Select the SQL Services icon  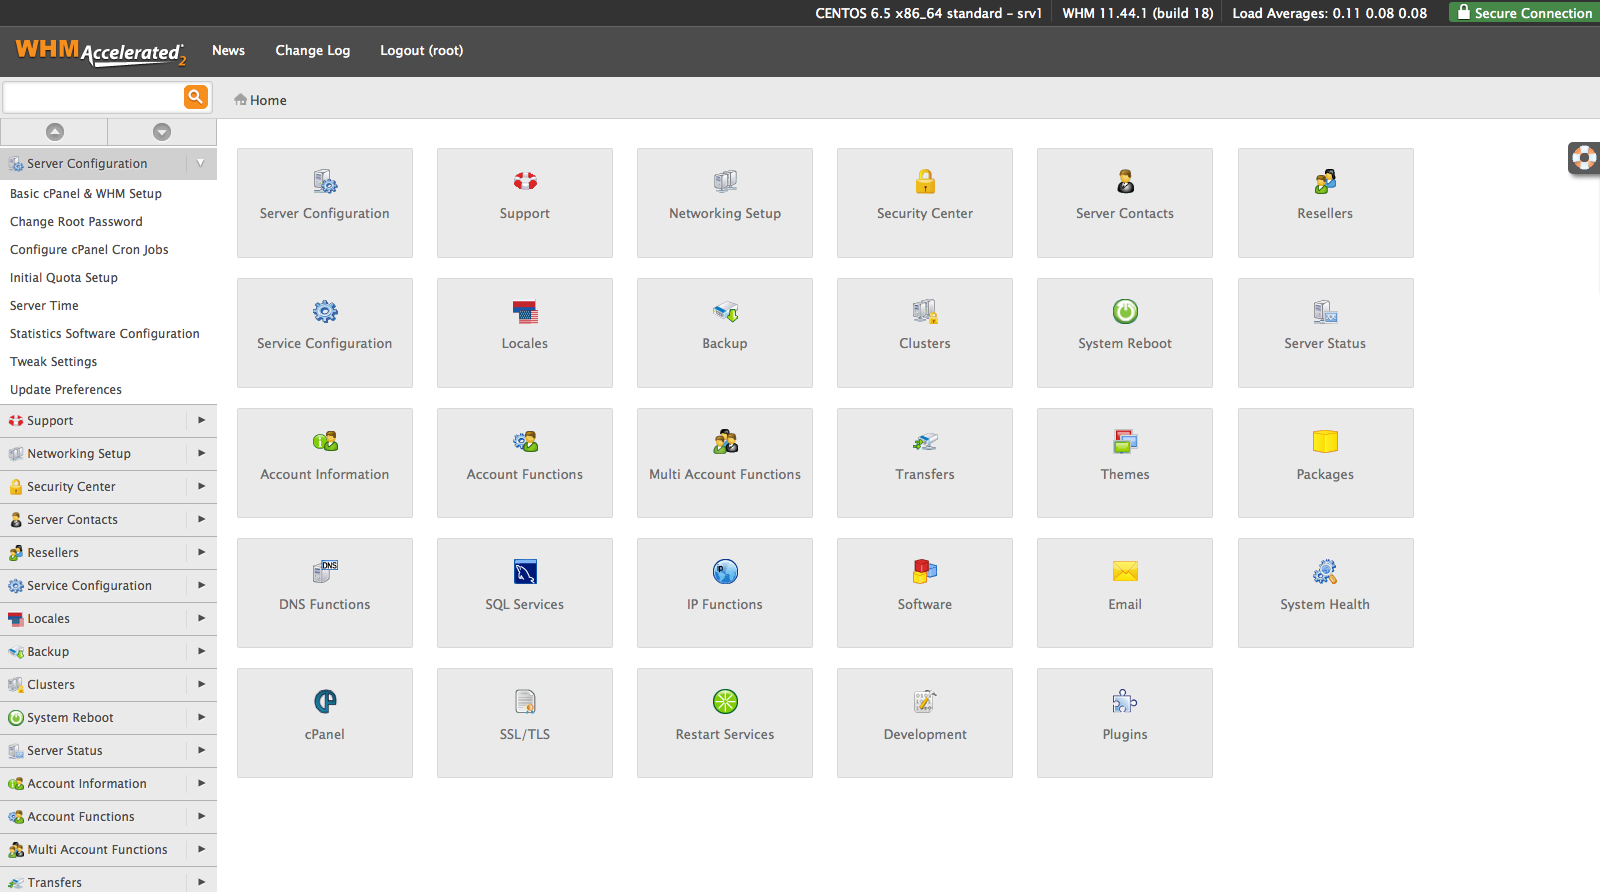click(x=525, y=572)
